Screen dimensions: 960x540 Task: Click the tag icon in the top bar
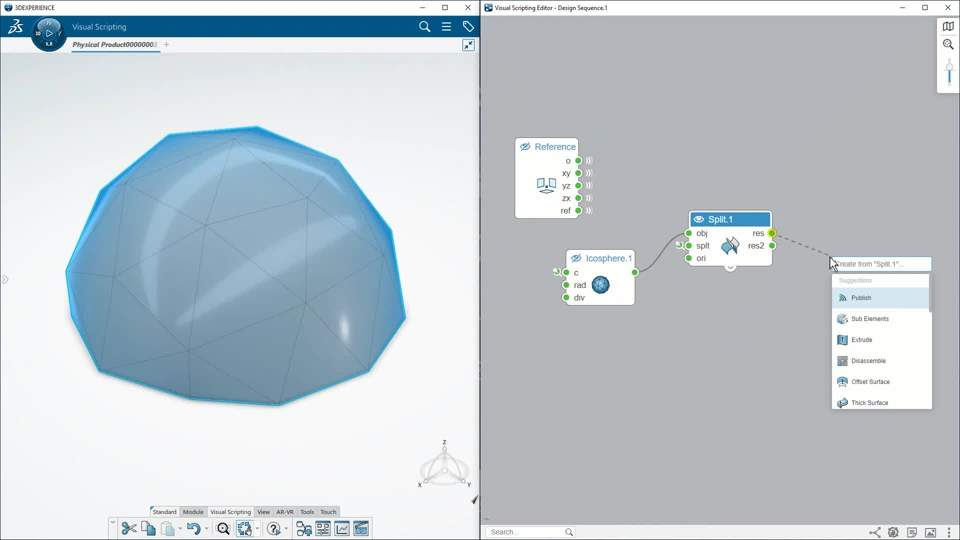pyautogui.click(x=468, y=26)
